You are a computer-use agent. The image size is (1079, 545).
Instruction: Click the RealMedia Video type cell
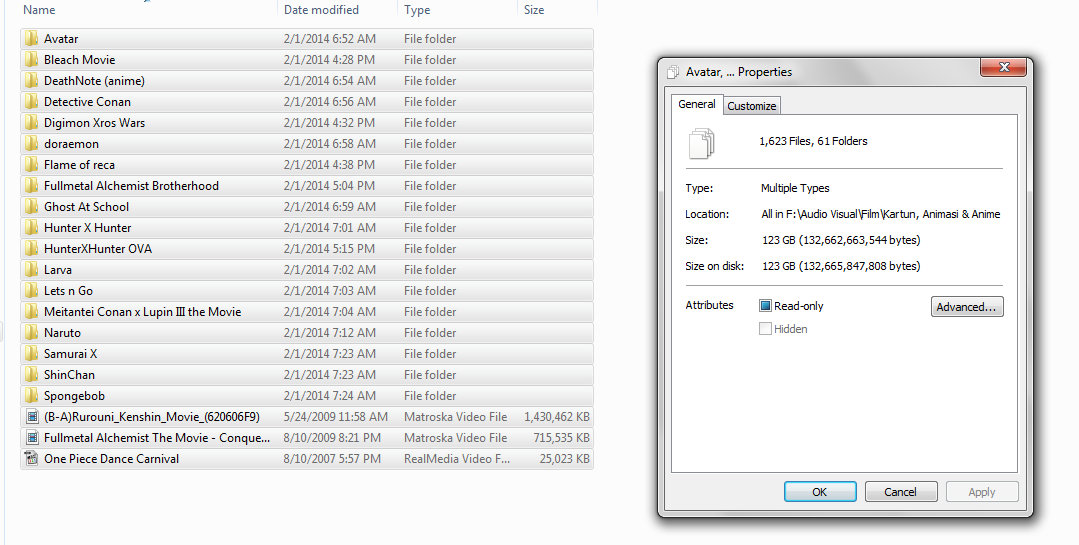click(457, 458)
